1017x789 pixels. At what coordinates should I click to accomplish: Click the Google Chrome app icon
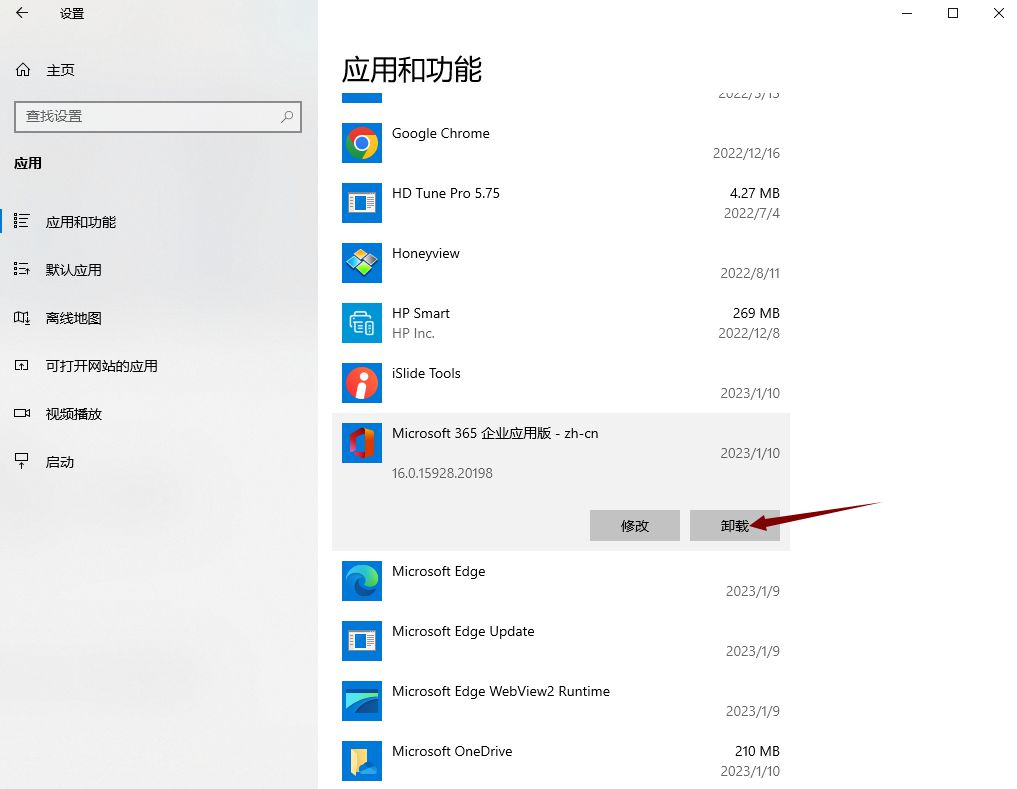click(x=362, y=143)
